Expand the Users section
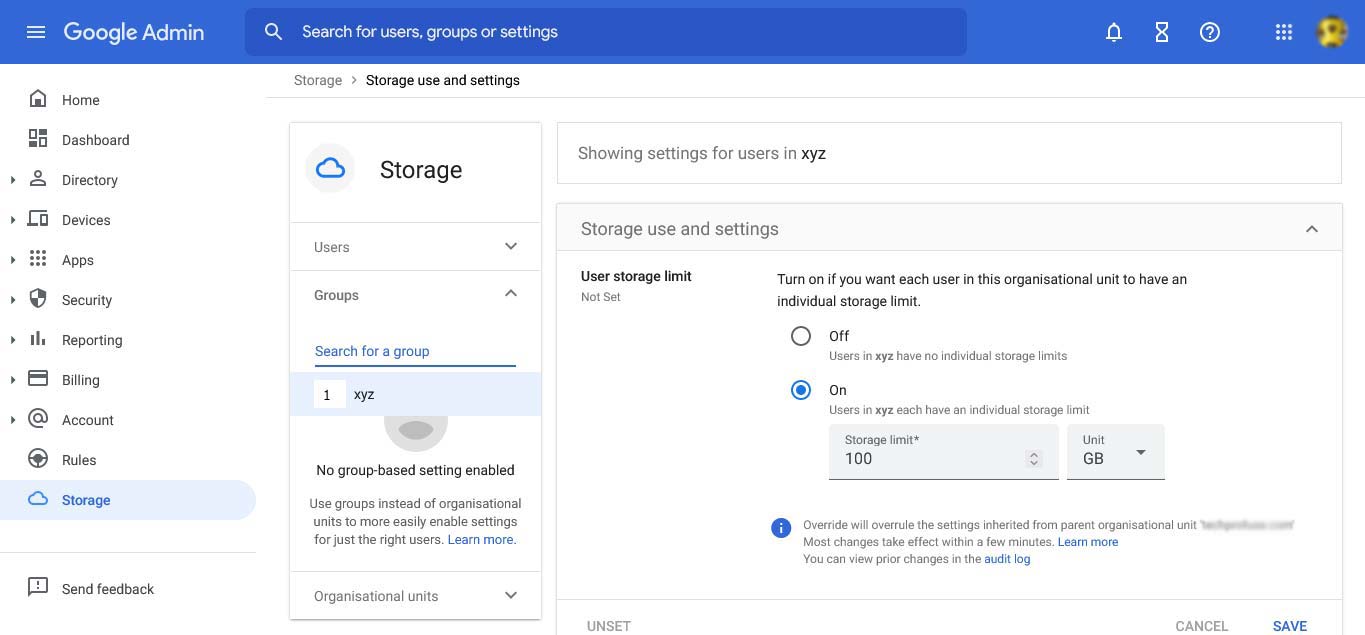 [x=510, y=246]
